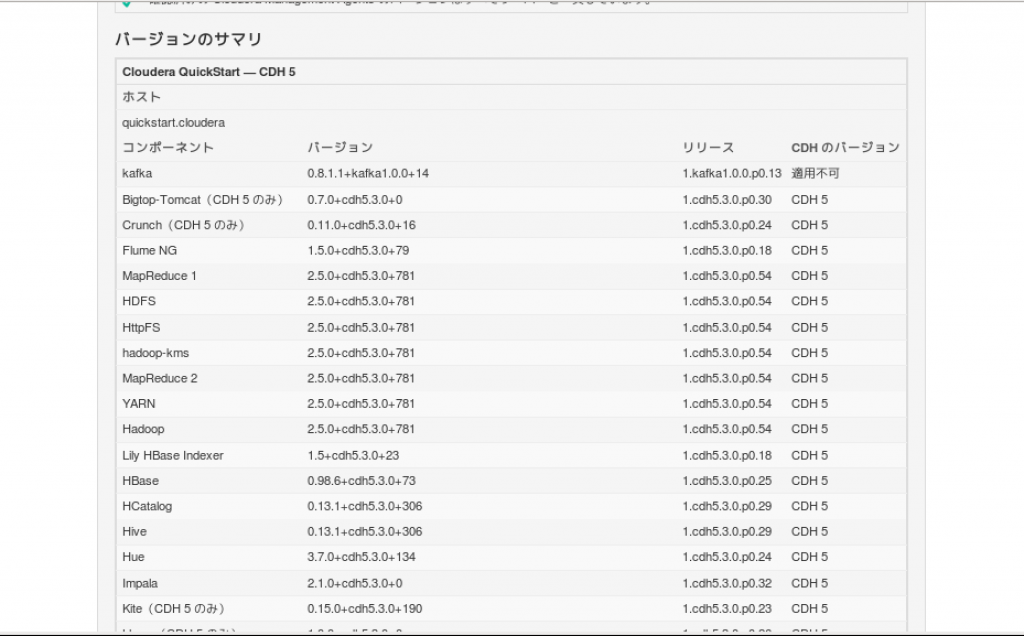Viewport: 1024px width, 636px height.
Task: Click version 0.11.0+cdh5.3.0+16
Action: tap(362, 225)
